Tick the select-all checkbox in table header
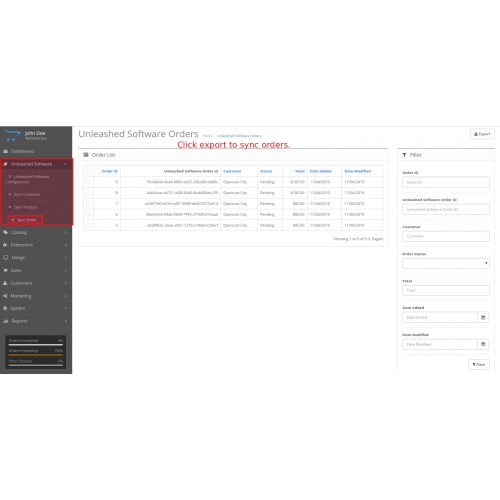 88,171
